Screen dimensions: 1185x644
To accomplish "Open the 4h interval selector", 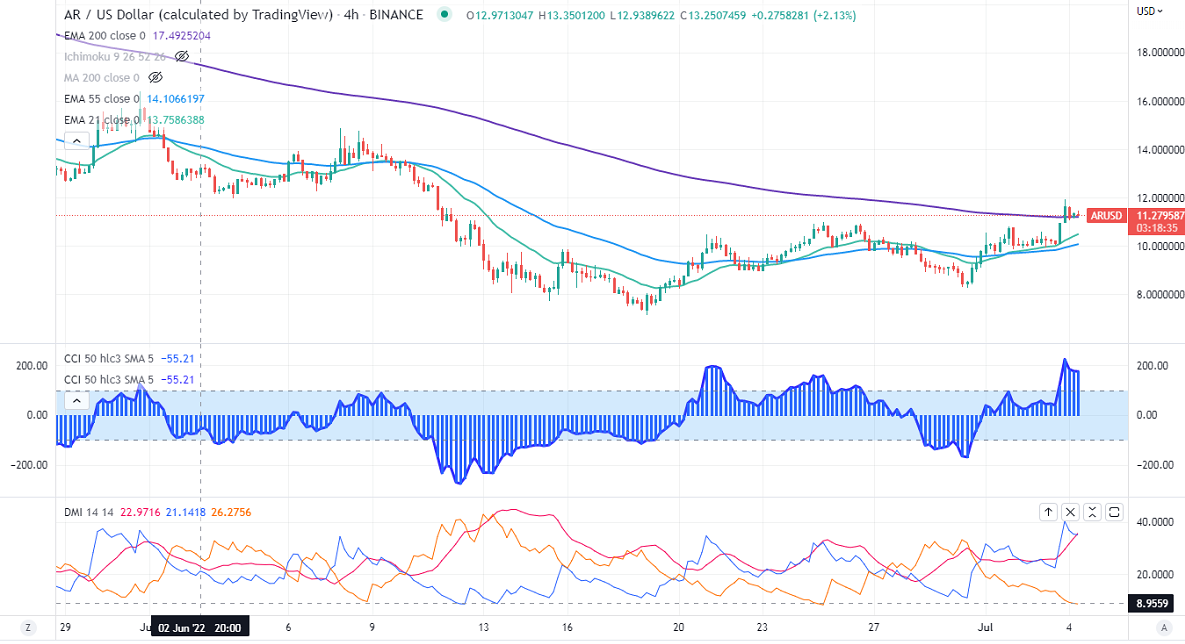I will click(x=351, y=14).
